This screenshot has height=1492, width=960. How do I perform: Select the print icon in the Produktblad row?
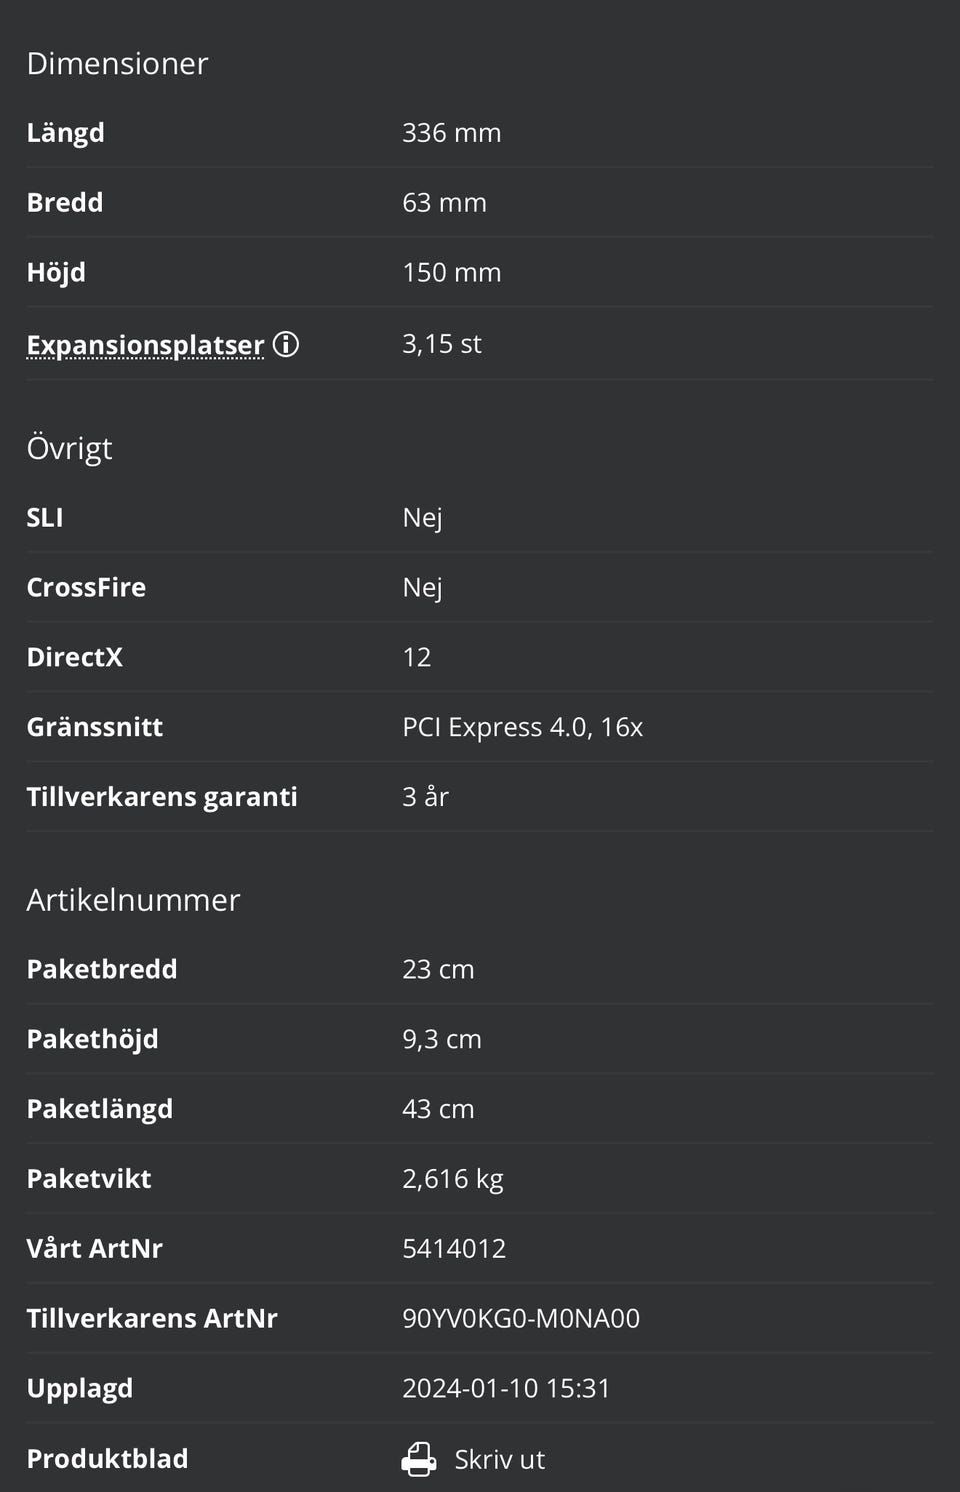[419, 1458]
